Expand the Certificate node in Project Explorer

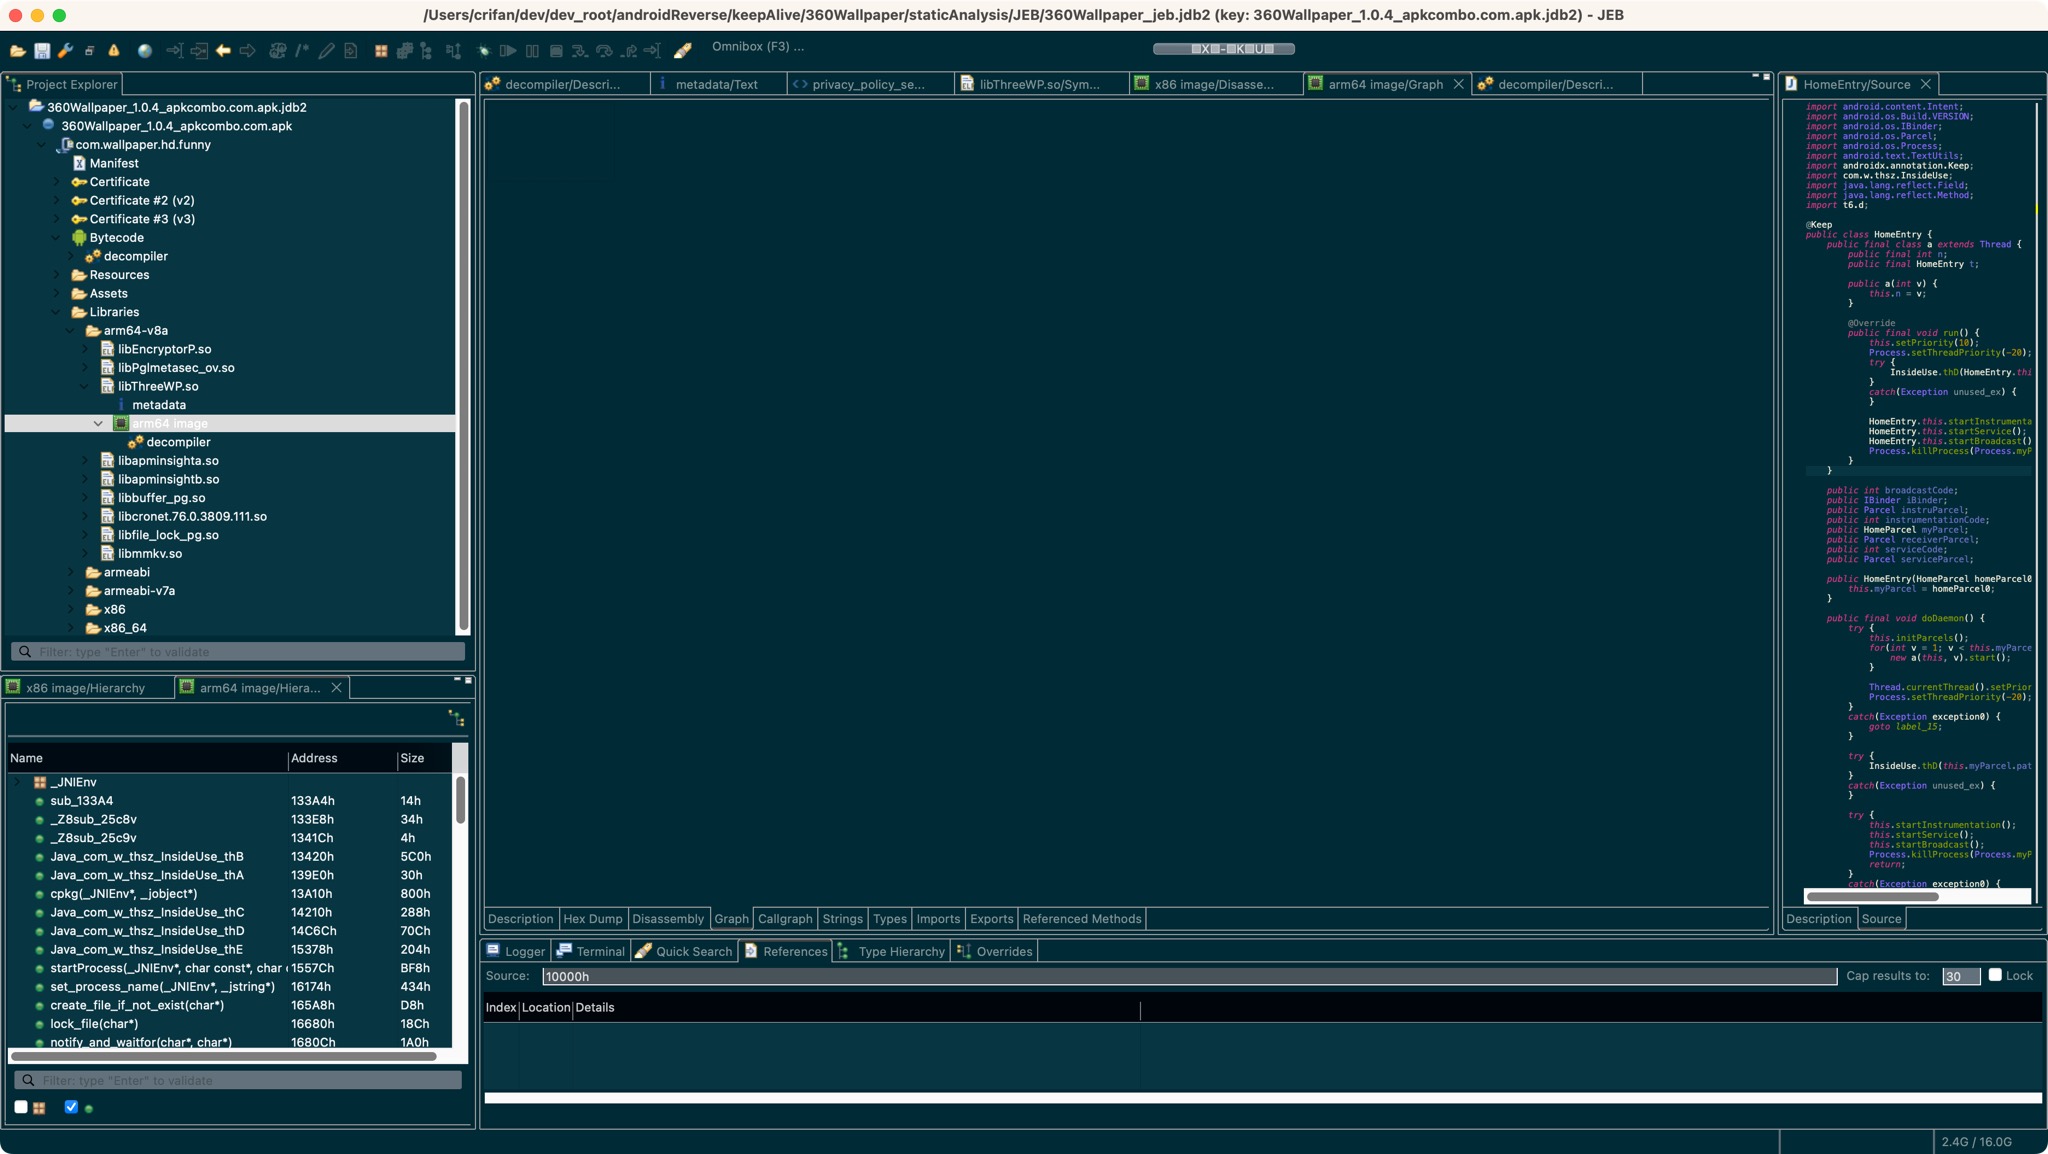(56, 182)
